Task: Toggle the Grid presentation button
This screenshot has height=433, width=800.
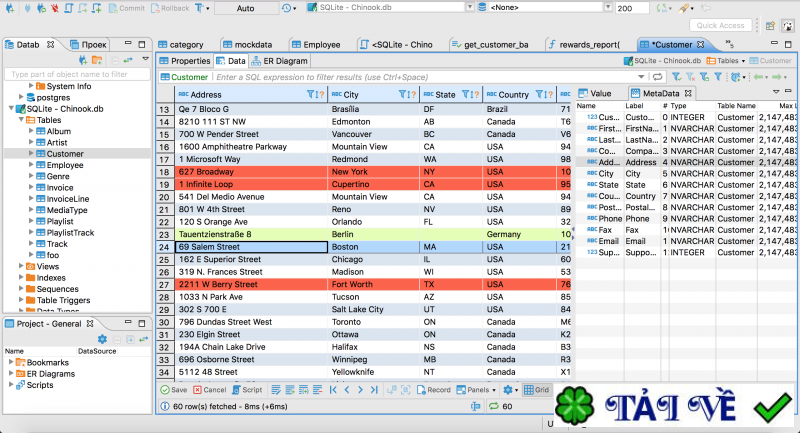Action: [537, 389]
